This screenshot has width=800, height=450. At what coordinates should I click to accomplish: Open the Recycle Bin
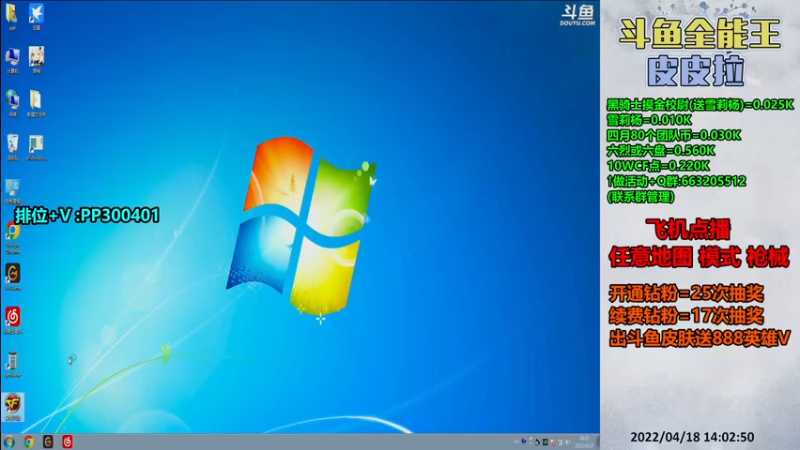(x=12, y=147)
